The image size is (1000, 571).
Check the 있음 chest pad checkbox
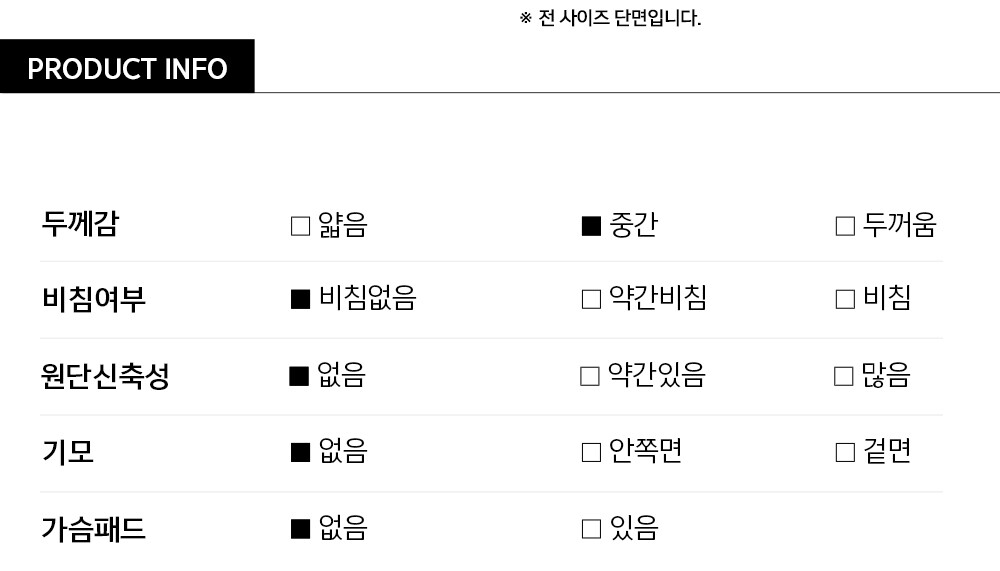(x=591, y=528)
